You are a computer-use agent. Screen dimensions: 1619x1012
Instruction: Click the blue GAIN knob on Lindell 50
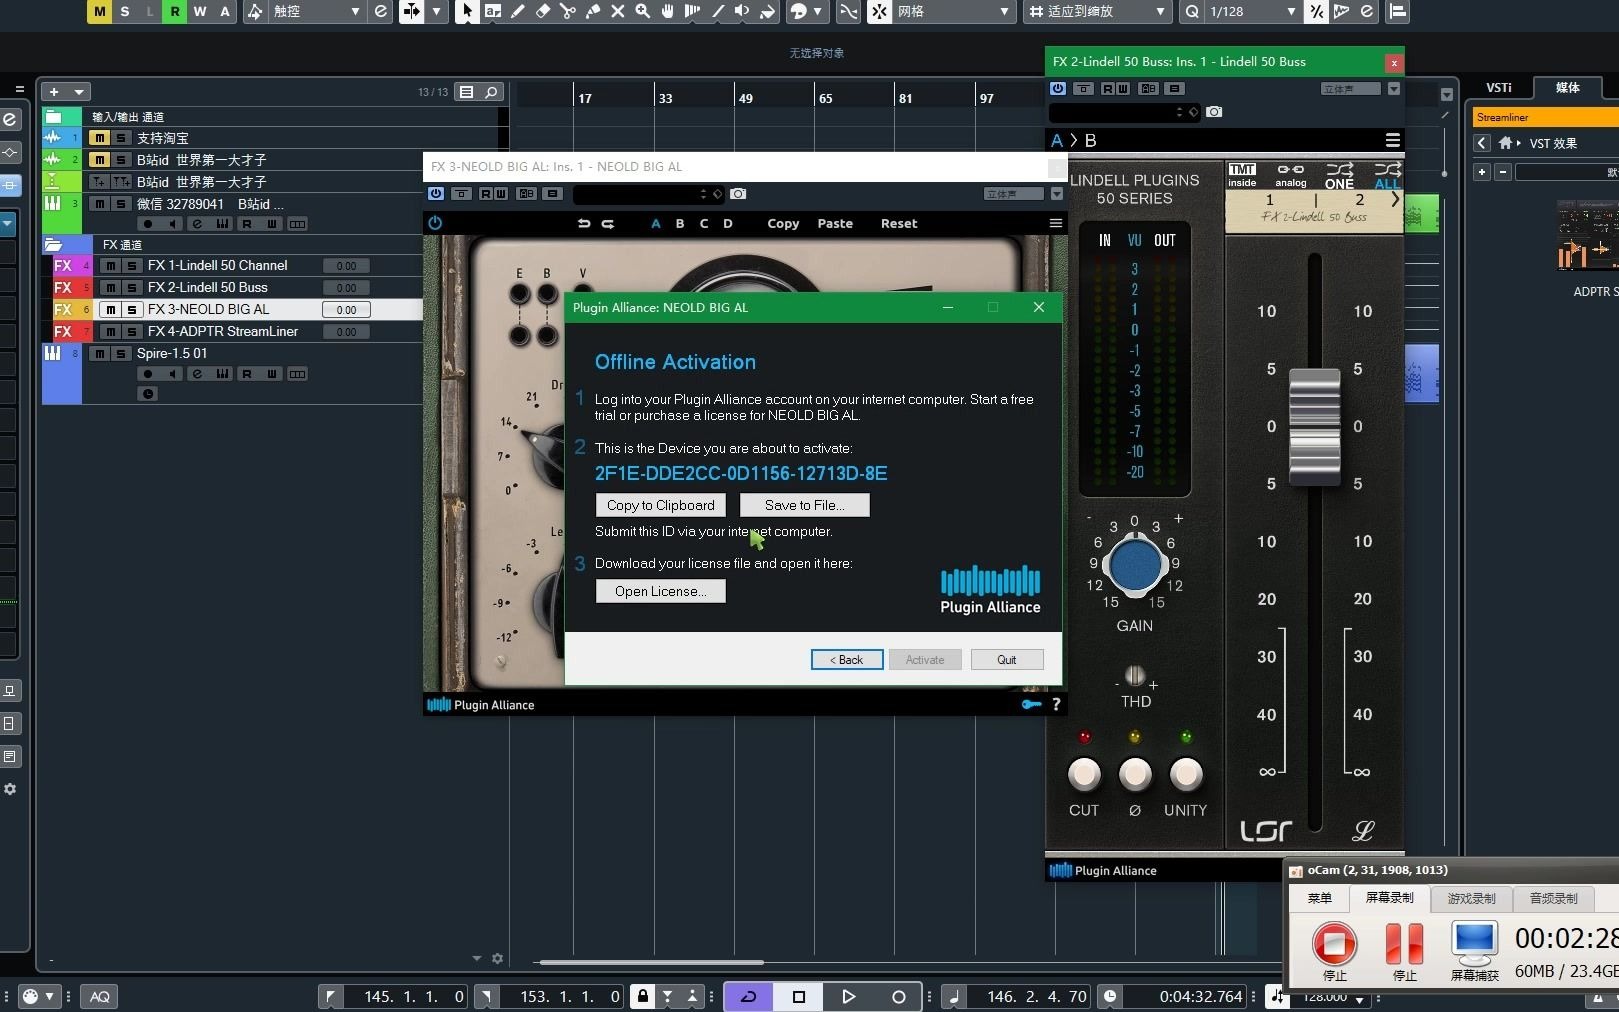[1135, 565]
